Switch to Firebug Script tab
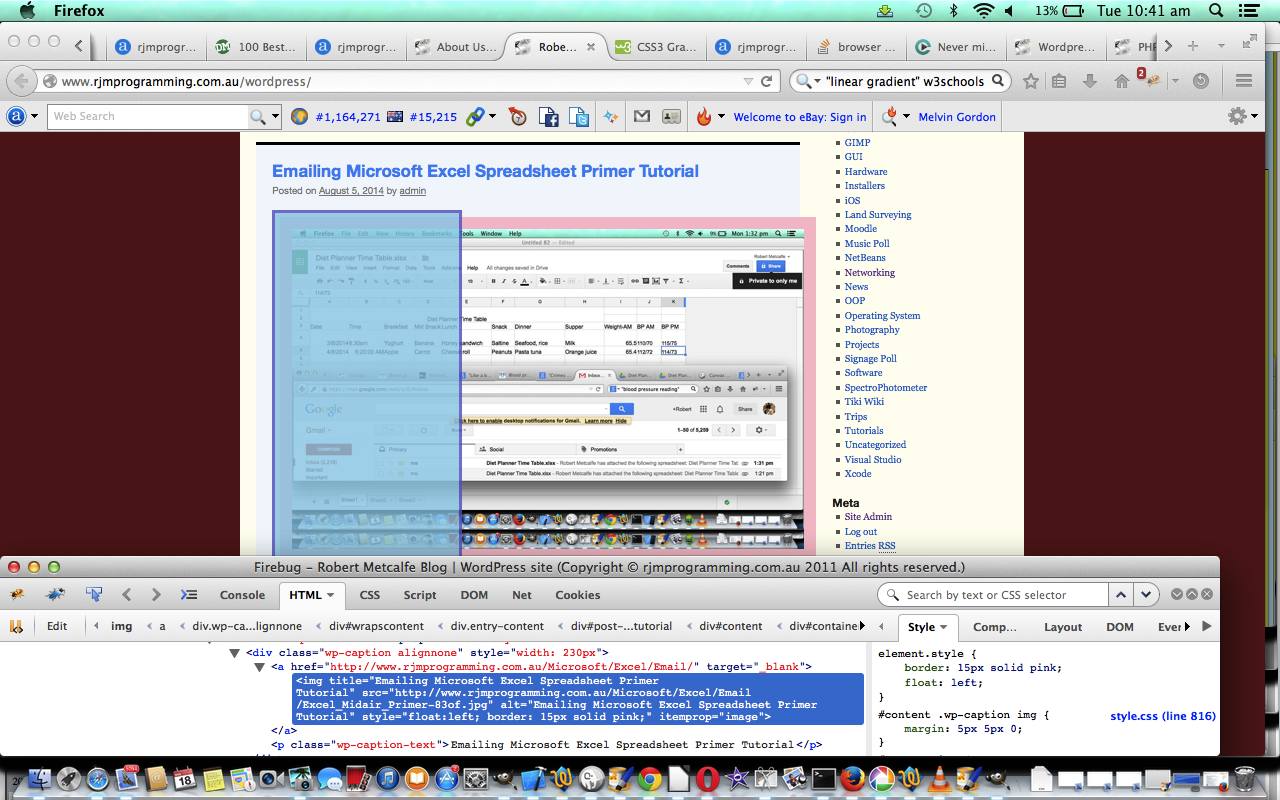The height and width of the screenshot is (800, 1280). [420, 594]
